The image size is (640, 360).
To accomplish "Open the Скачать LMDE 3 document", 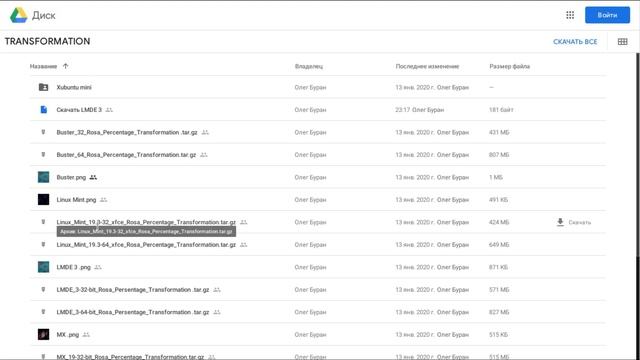I will (79, 110).
